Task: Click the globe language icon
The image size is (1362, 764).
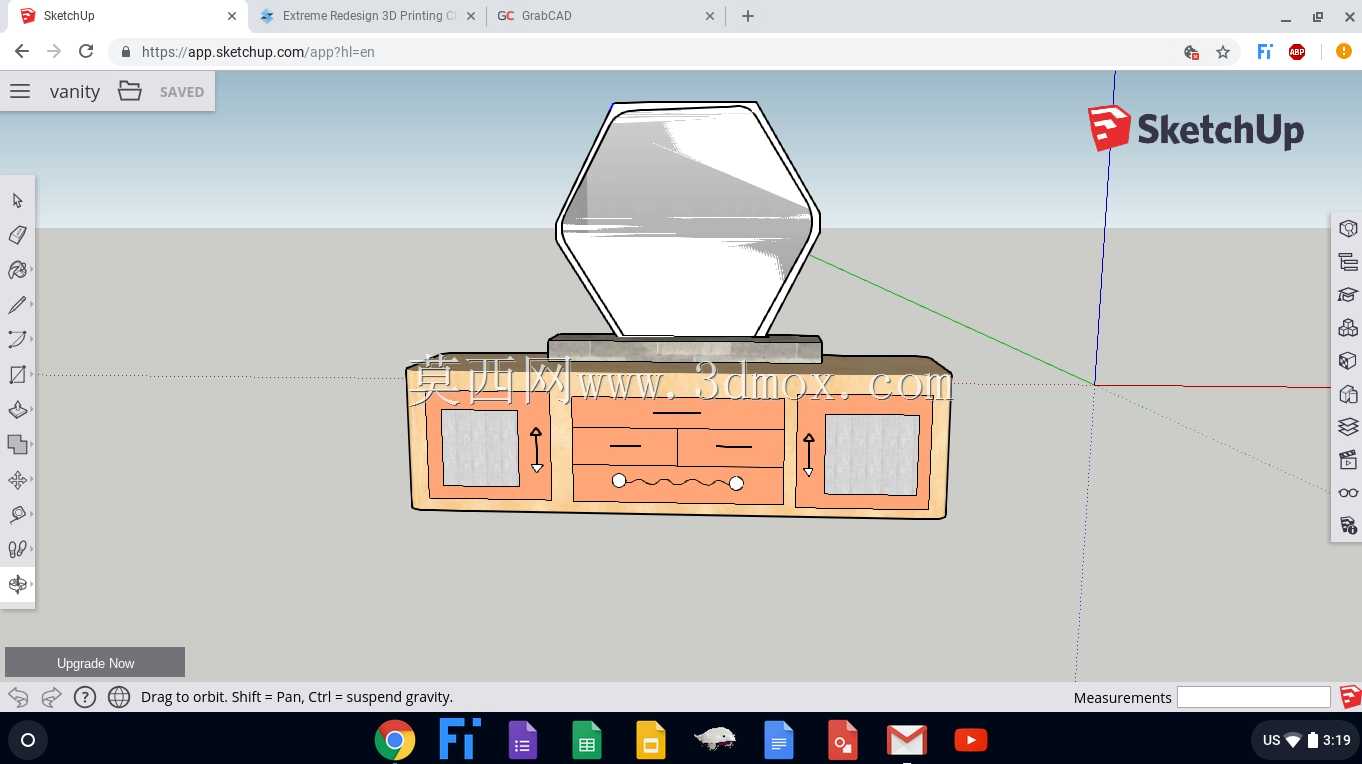Action: pos(119,697)
